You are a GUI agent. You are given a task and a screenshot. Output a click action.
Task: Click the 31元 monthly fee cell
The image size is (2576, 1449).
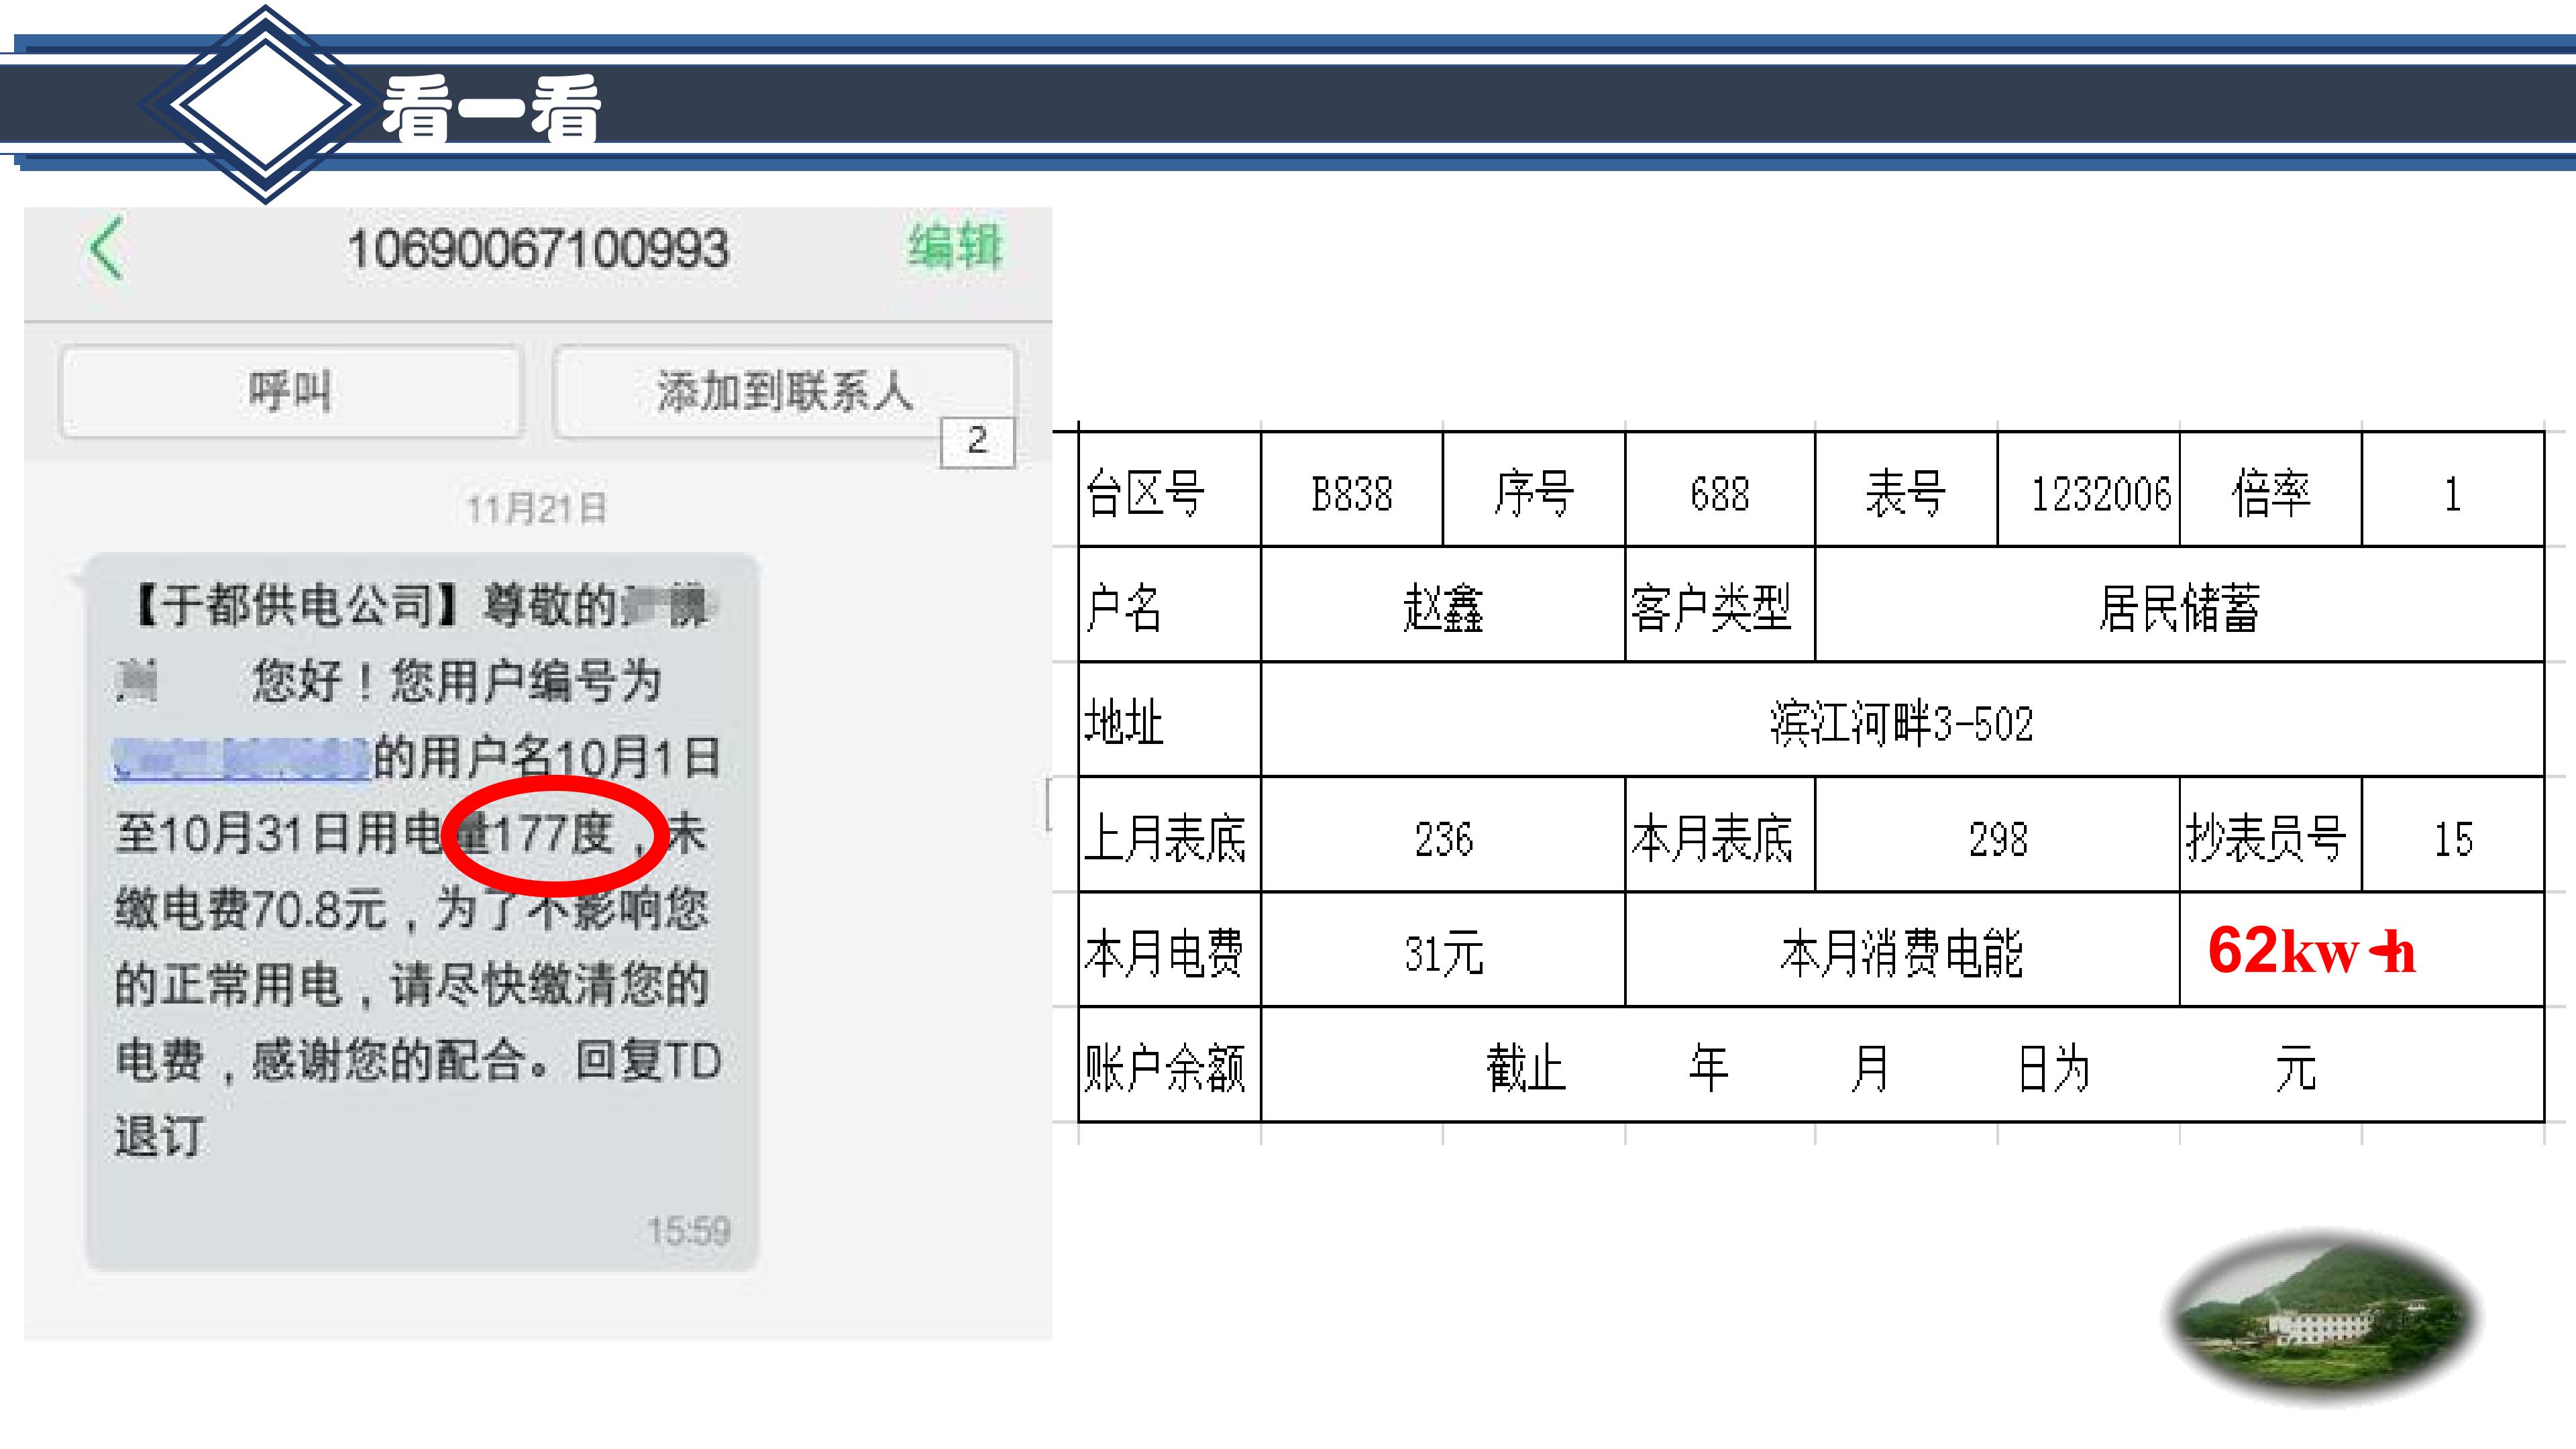1442,953
